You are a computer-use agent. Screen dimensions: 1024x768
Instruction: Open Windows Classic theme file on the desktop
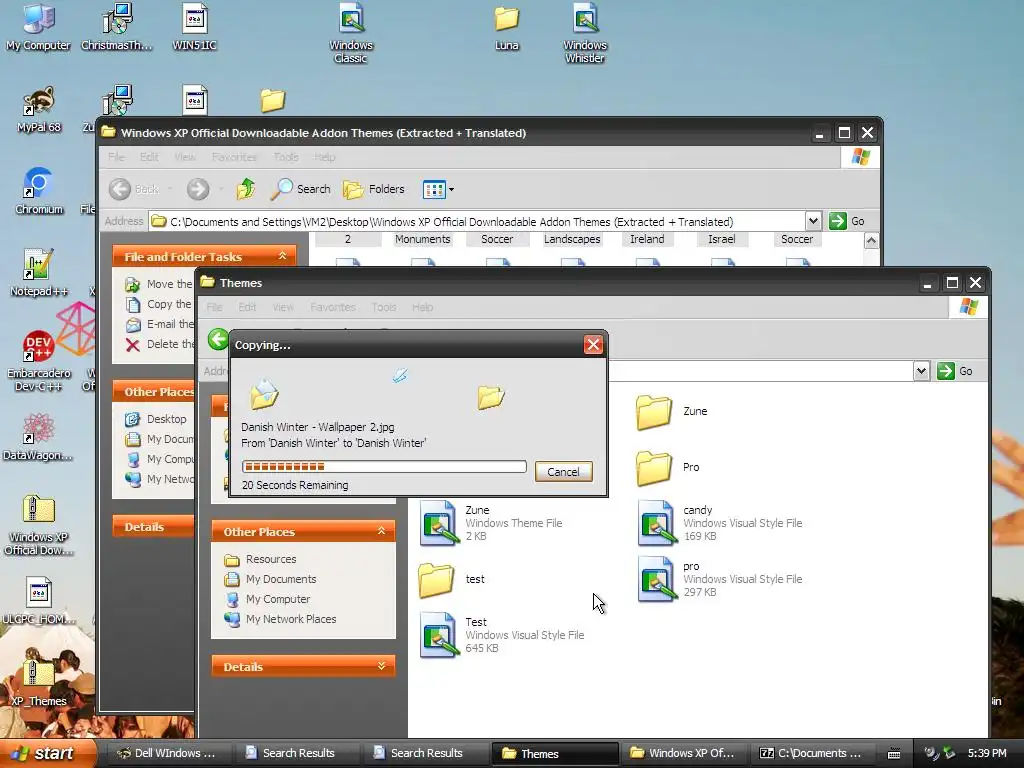[x=351, y=33]
